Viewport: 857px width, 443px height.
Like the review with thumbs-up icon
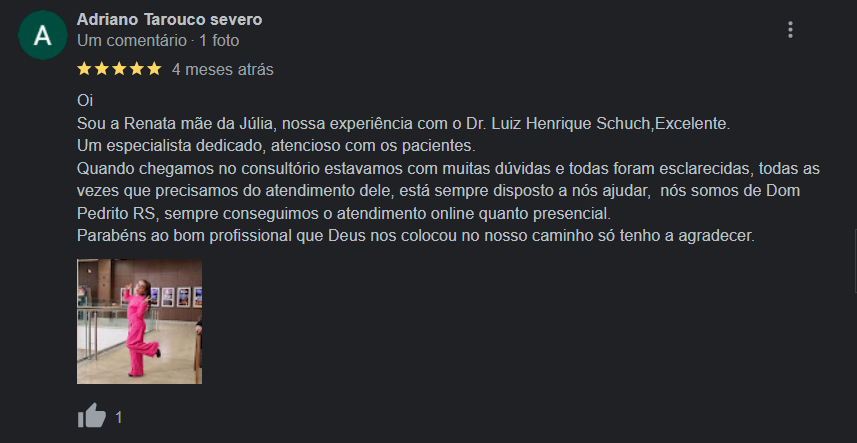(92, 416)
